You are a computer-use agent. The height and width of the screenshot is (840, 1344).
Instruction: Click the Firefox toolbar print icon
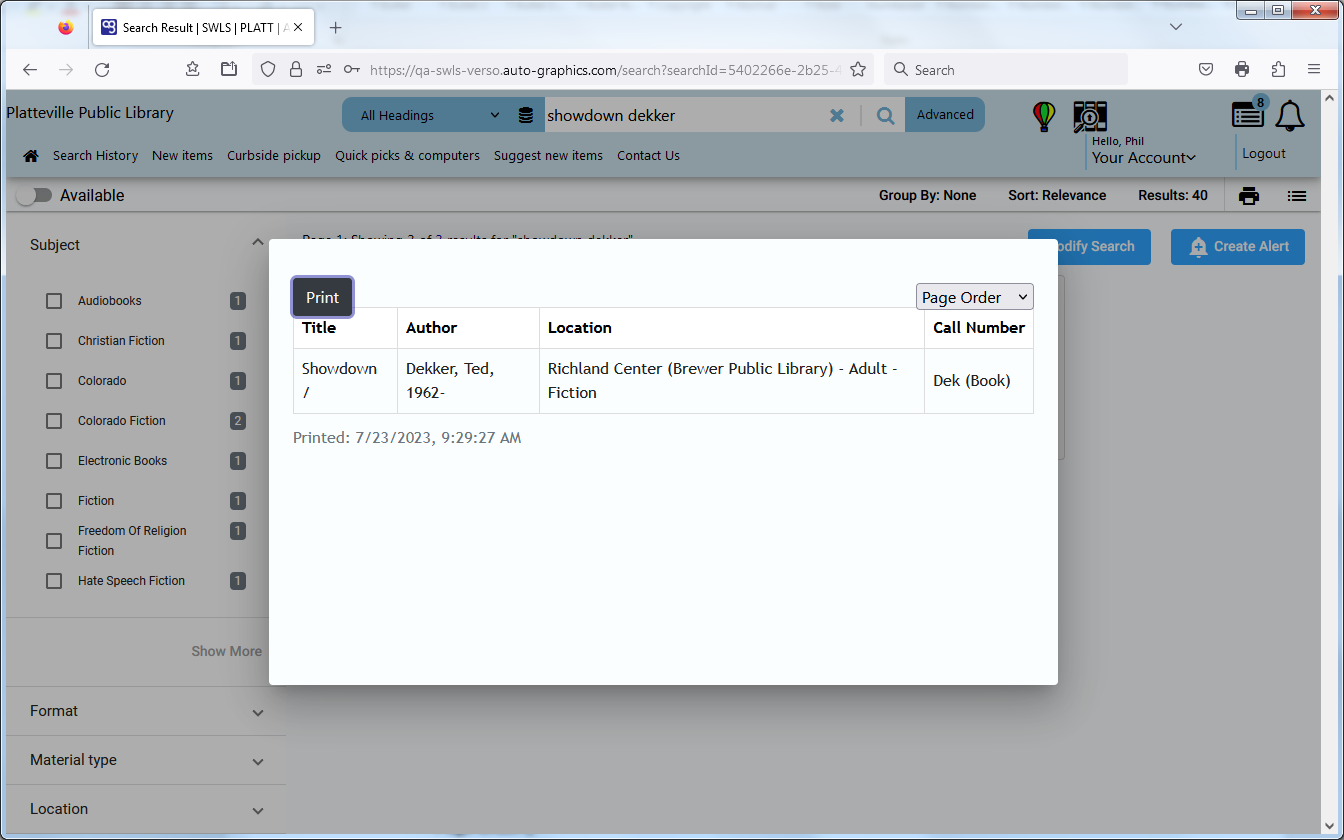point(1242,69)
